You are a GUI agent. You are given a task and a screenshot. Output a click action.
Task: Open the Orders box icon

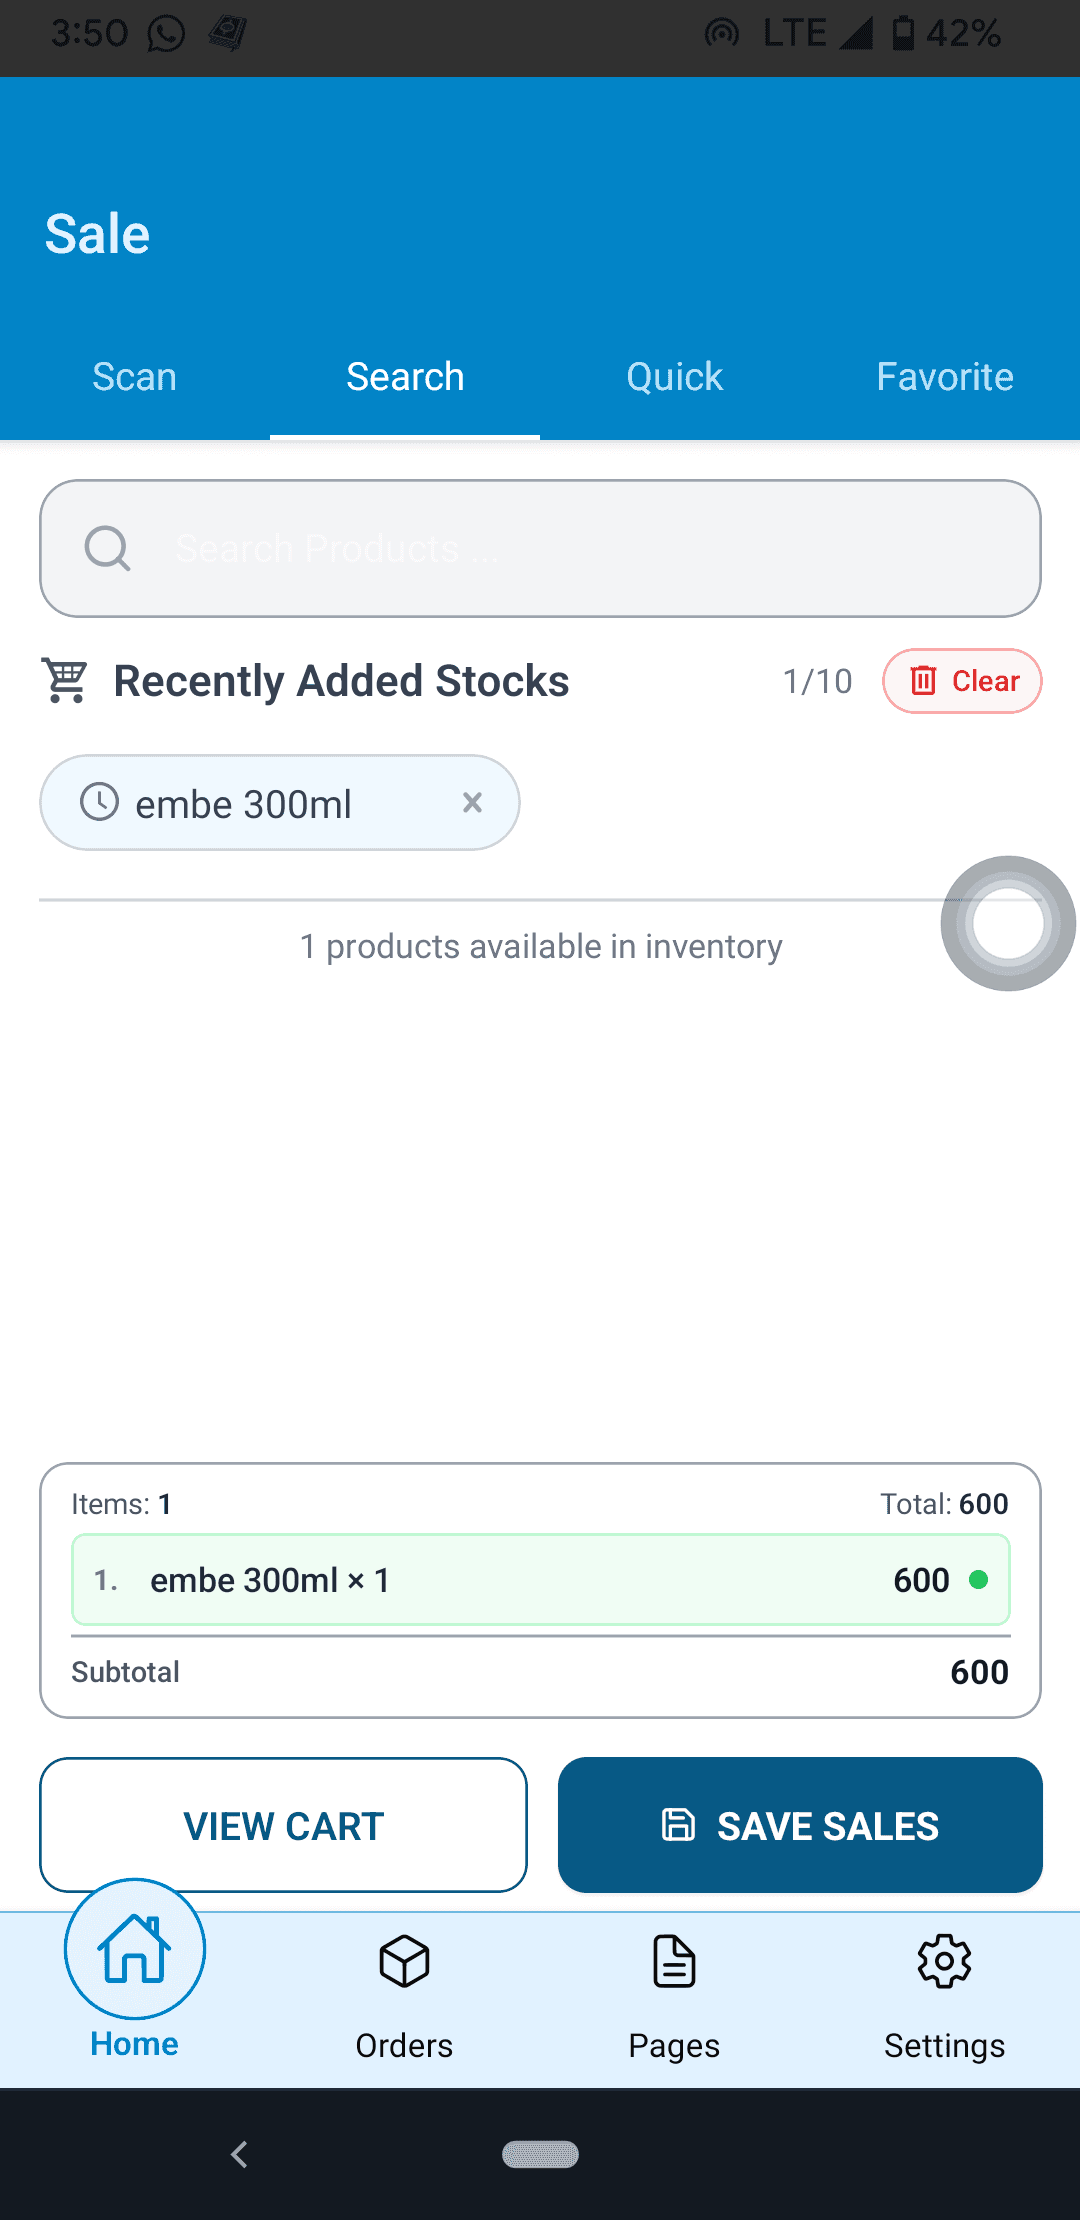[x=404, y=1961]
